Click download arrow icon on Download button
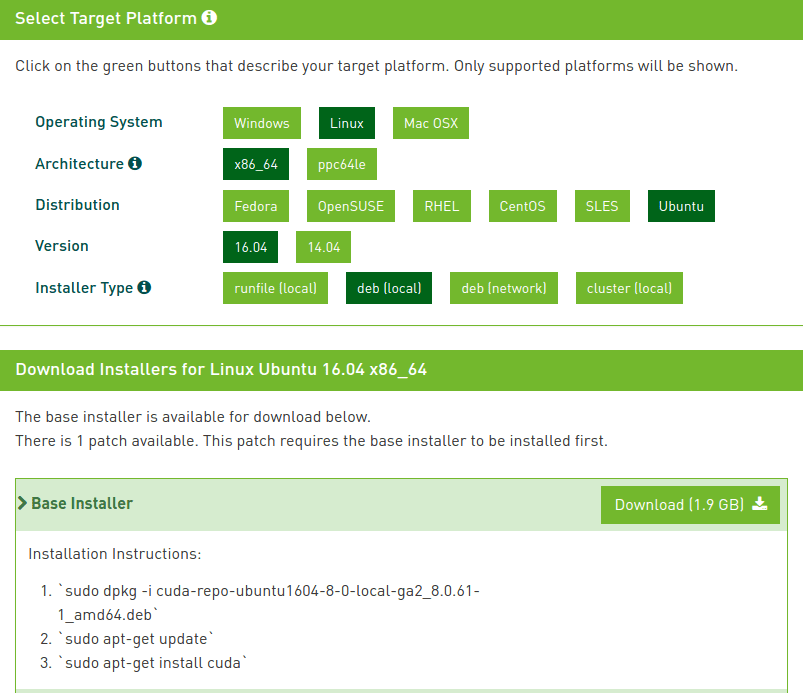 (760, 504)
